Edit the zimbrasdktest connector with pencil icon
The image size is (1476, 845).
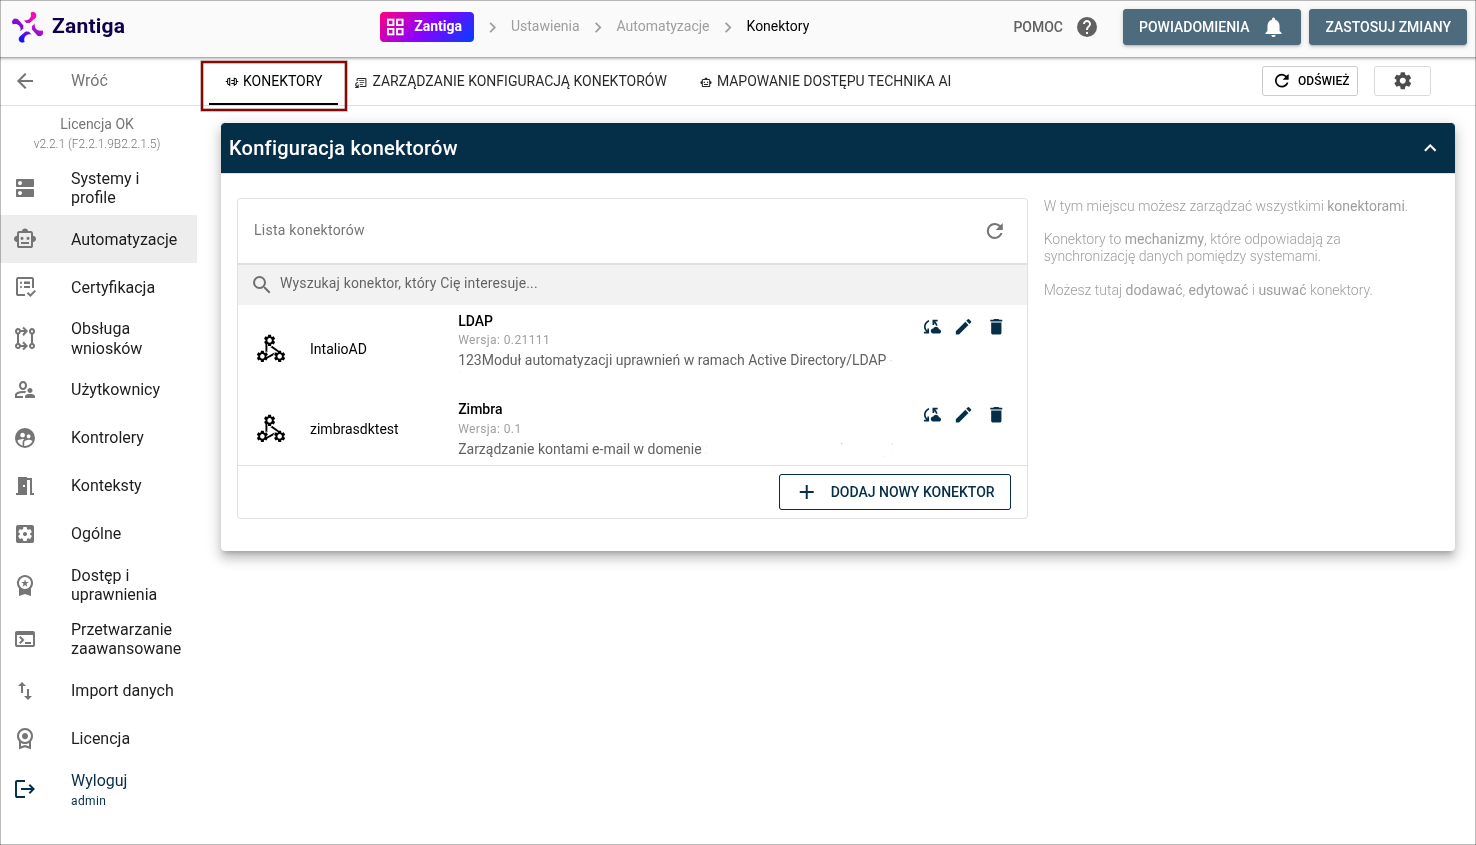[963, 415]
